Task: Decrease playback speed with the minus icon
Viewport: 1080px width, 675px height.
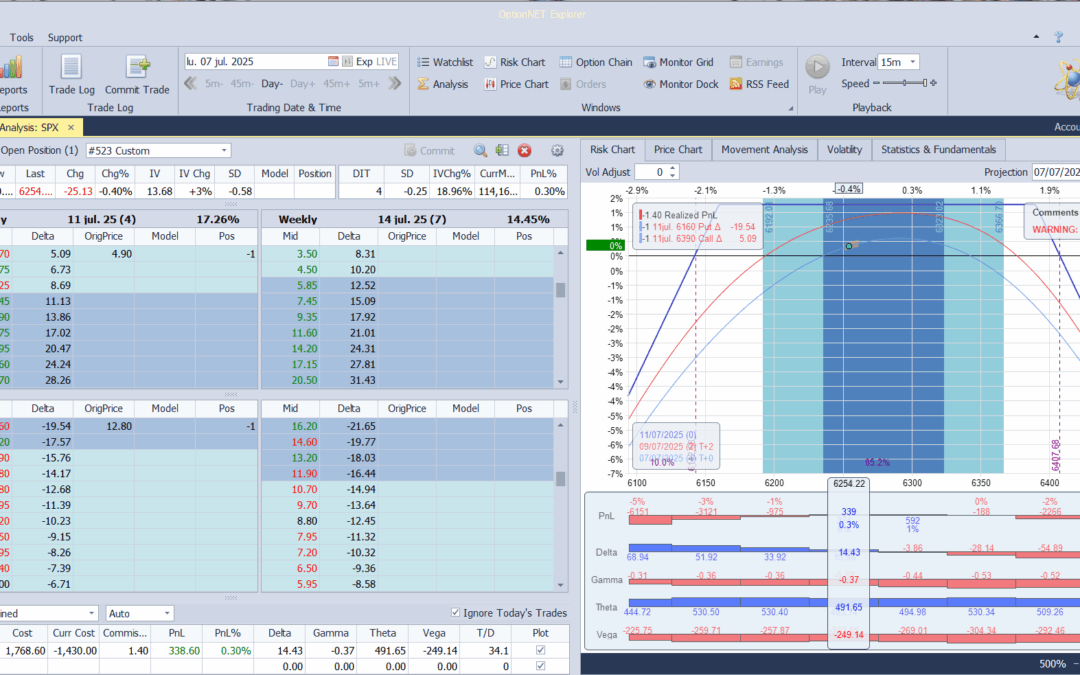Action: click(x=876, y=83)
